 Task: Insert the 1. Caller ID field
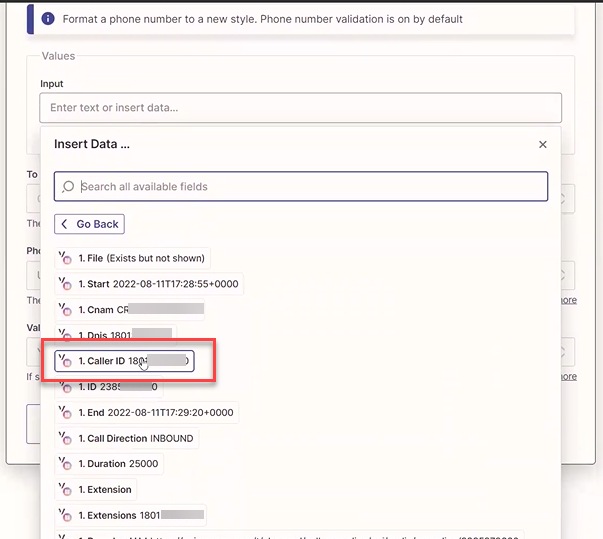point(124,361)
